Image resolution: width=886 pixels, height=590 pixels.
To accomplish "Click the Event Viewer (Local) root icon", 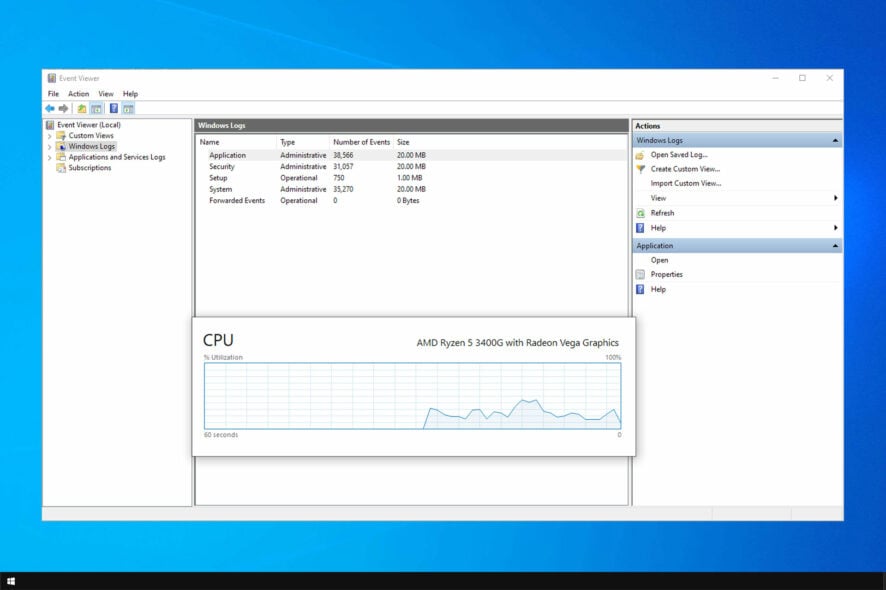I will coord(50,125).
